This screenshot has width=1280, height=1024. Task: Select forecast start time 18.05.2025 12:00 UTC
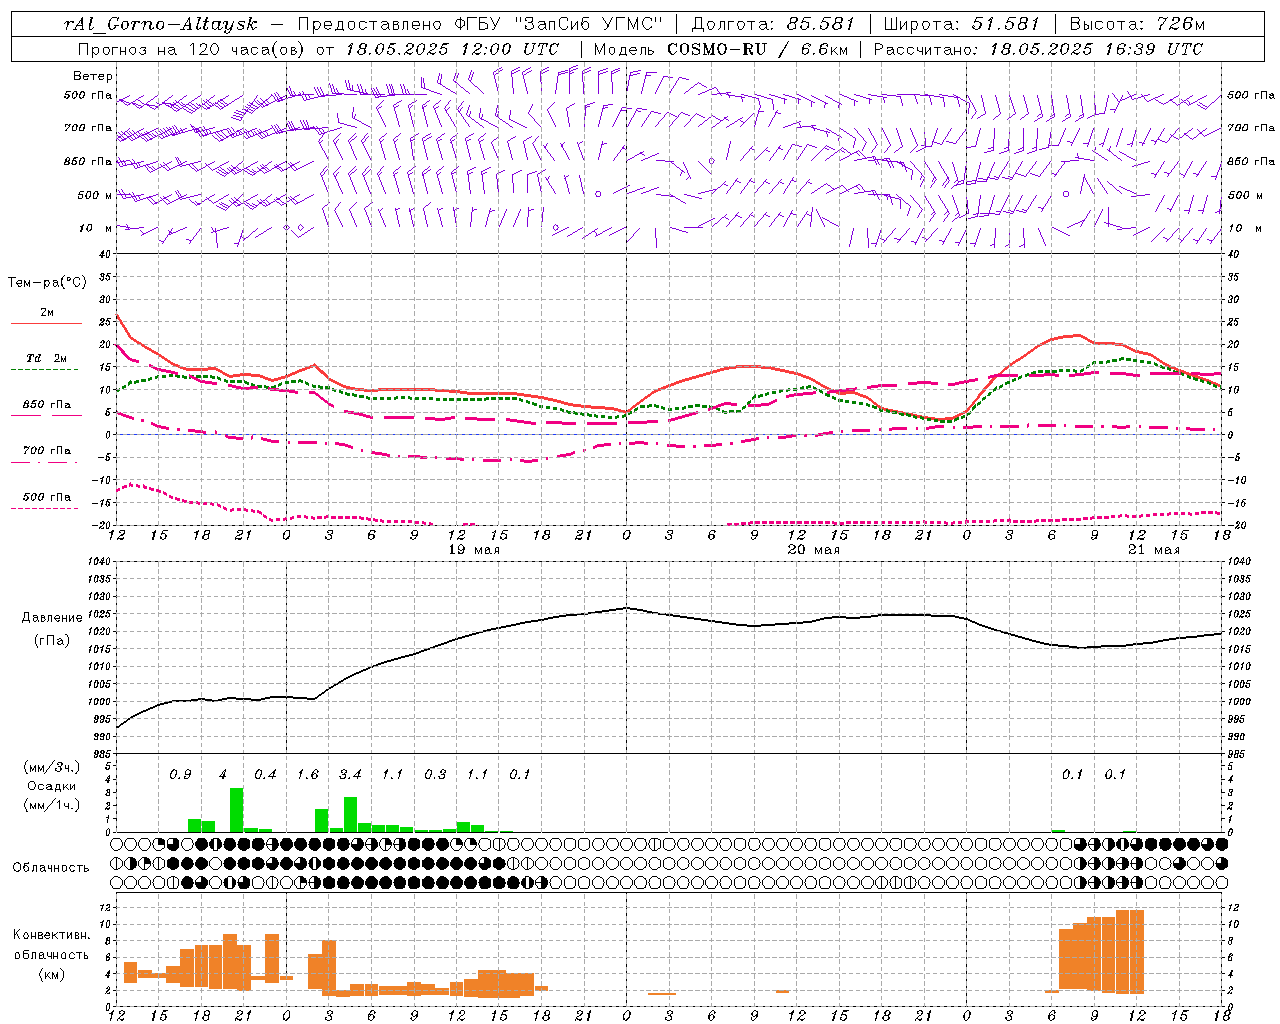452,49
